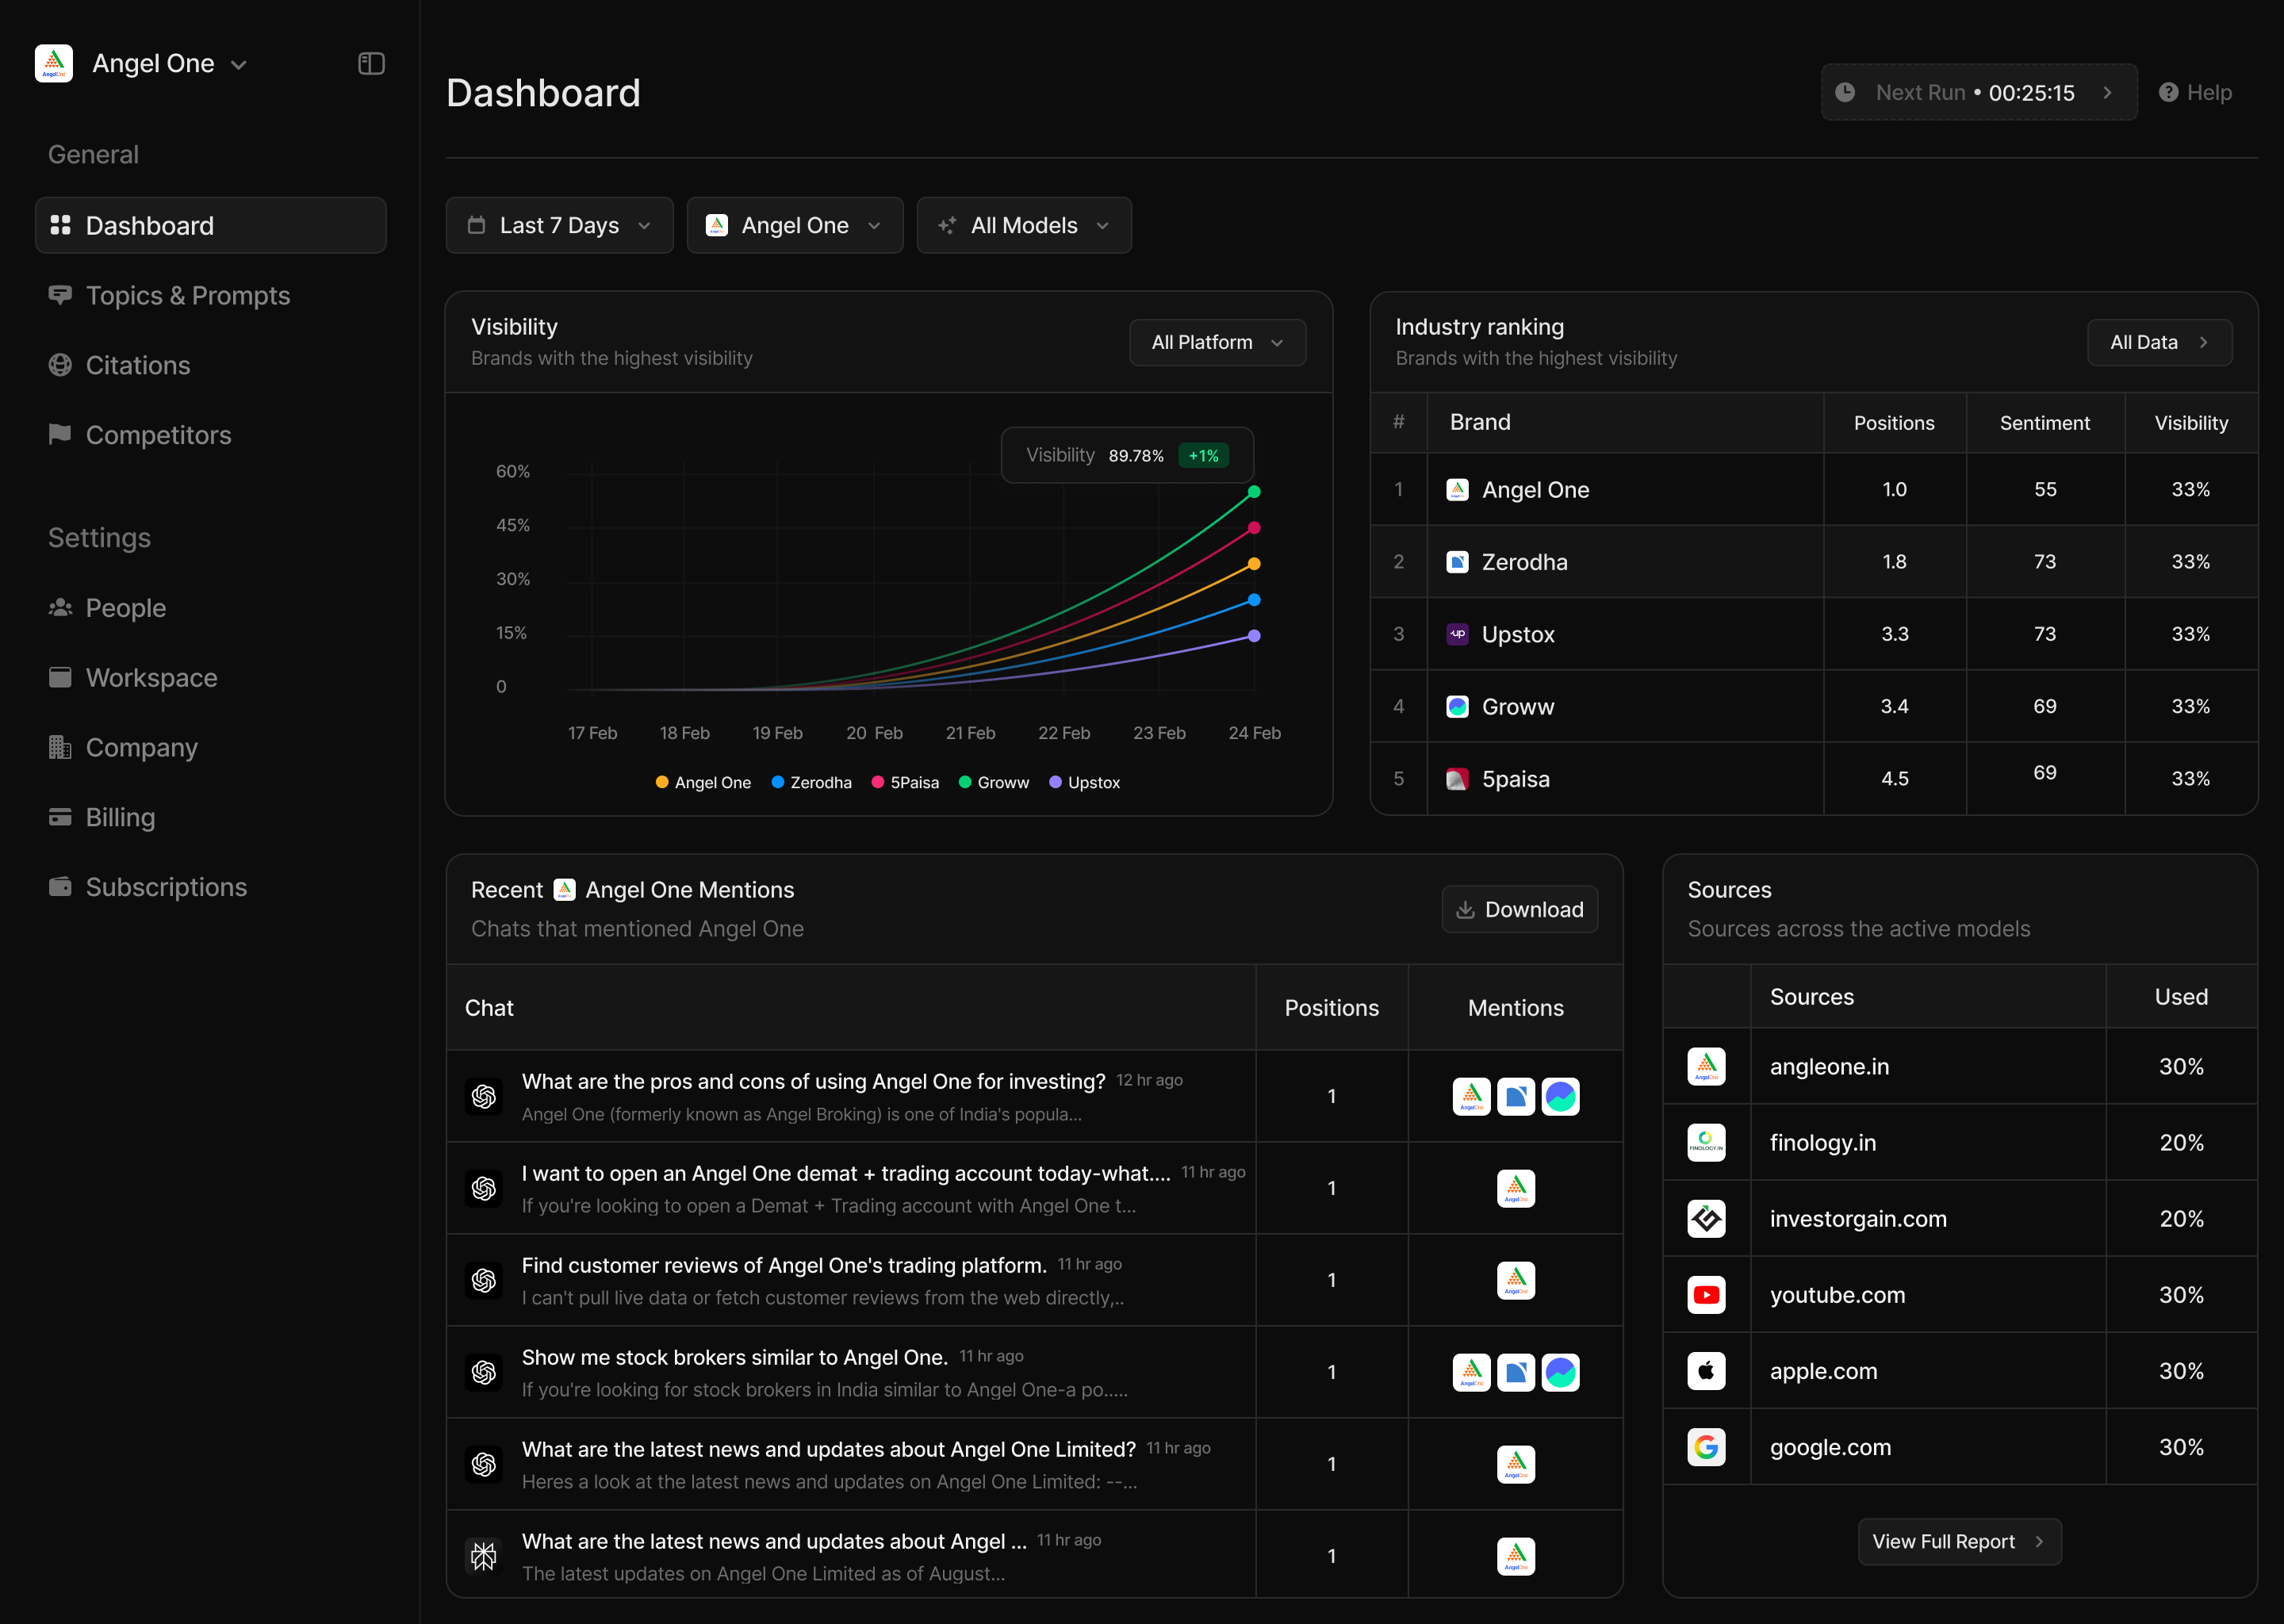Go to Billing
The width and height of the screenshot is (2284, 1624).
click(102, 818)
